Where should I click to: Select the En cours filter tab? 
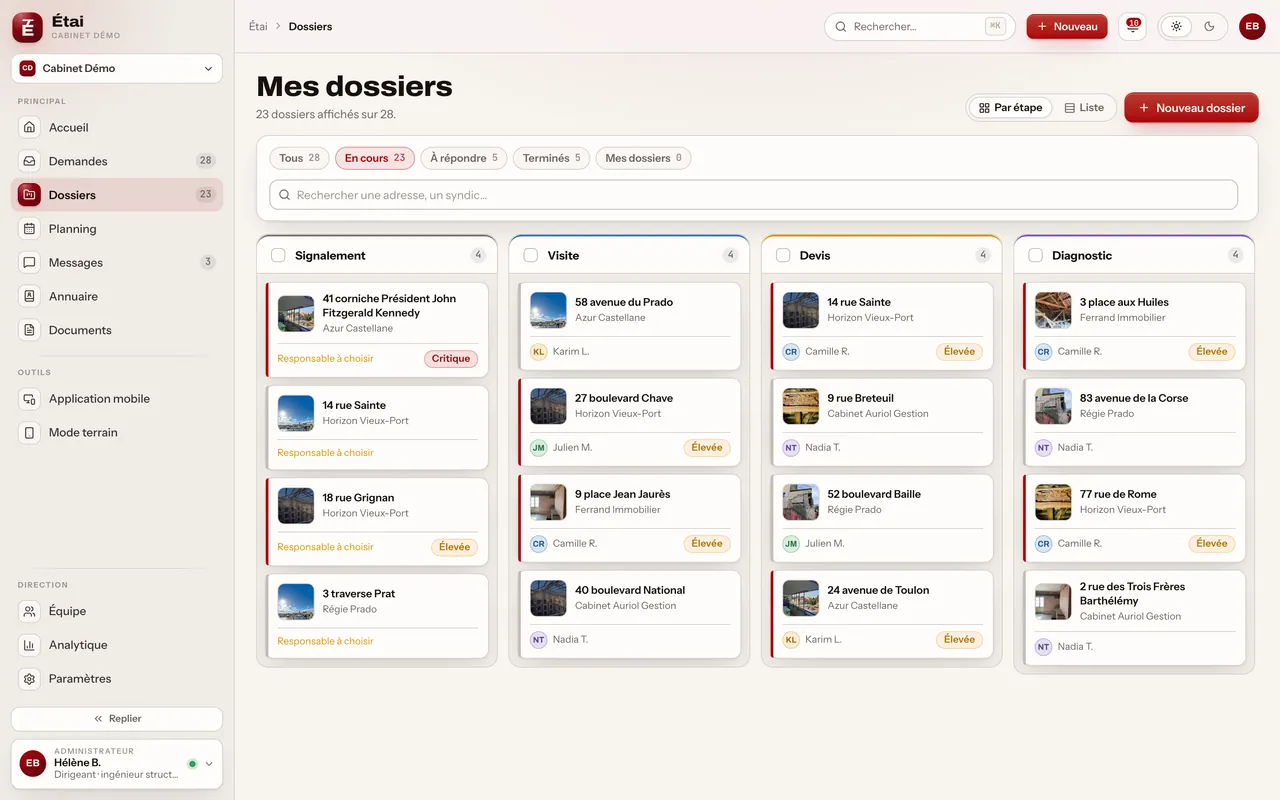(375, 158)
